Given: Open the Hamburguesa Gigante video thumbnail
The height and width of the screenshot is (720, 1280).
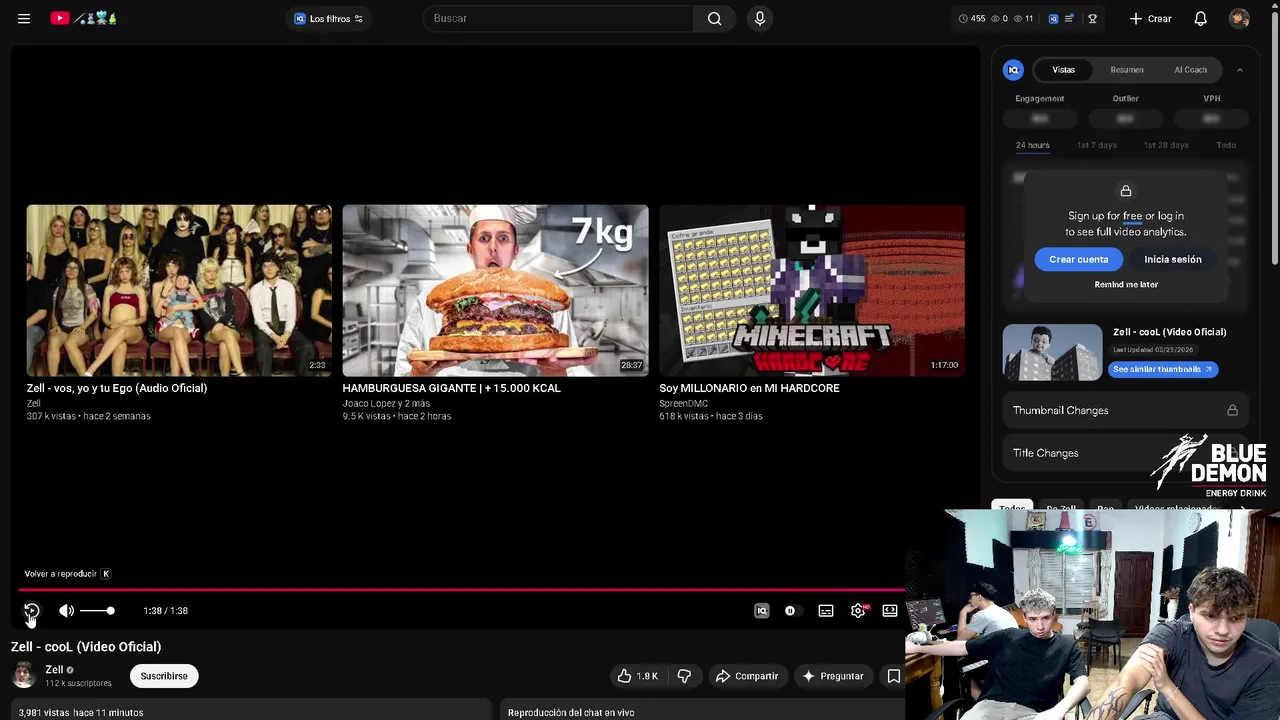Looking at the screenshot, I should point(495,290).
